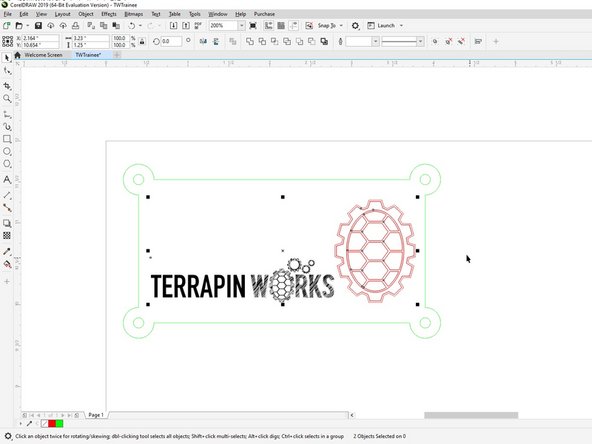Toggle the lock ratio padlock

click(x=142, y=42)
